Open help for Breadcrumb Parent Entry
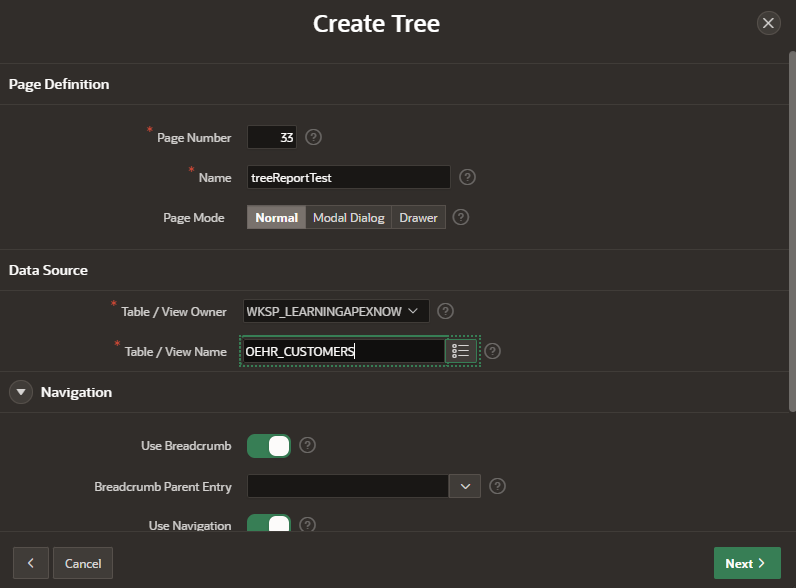796x588 pixels. coord(497,486)
